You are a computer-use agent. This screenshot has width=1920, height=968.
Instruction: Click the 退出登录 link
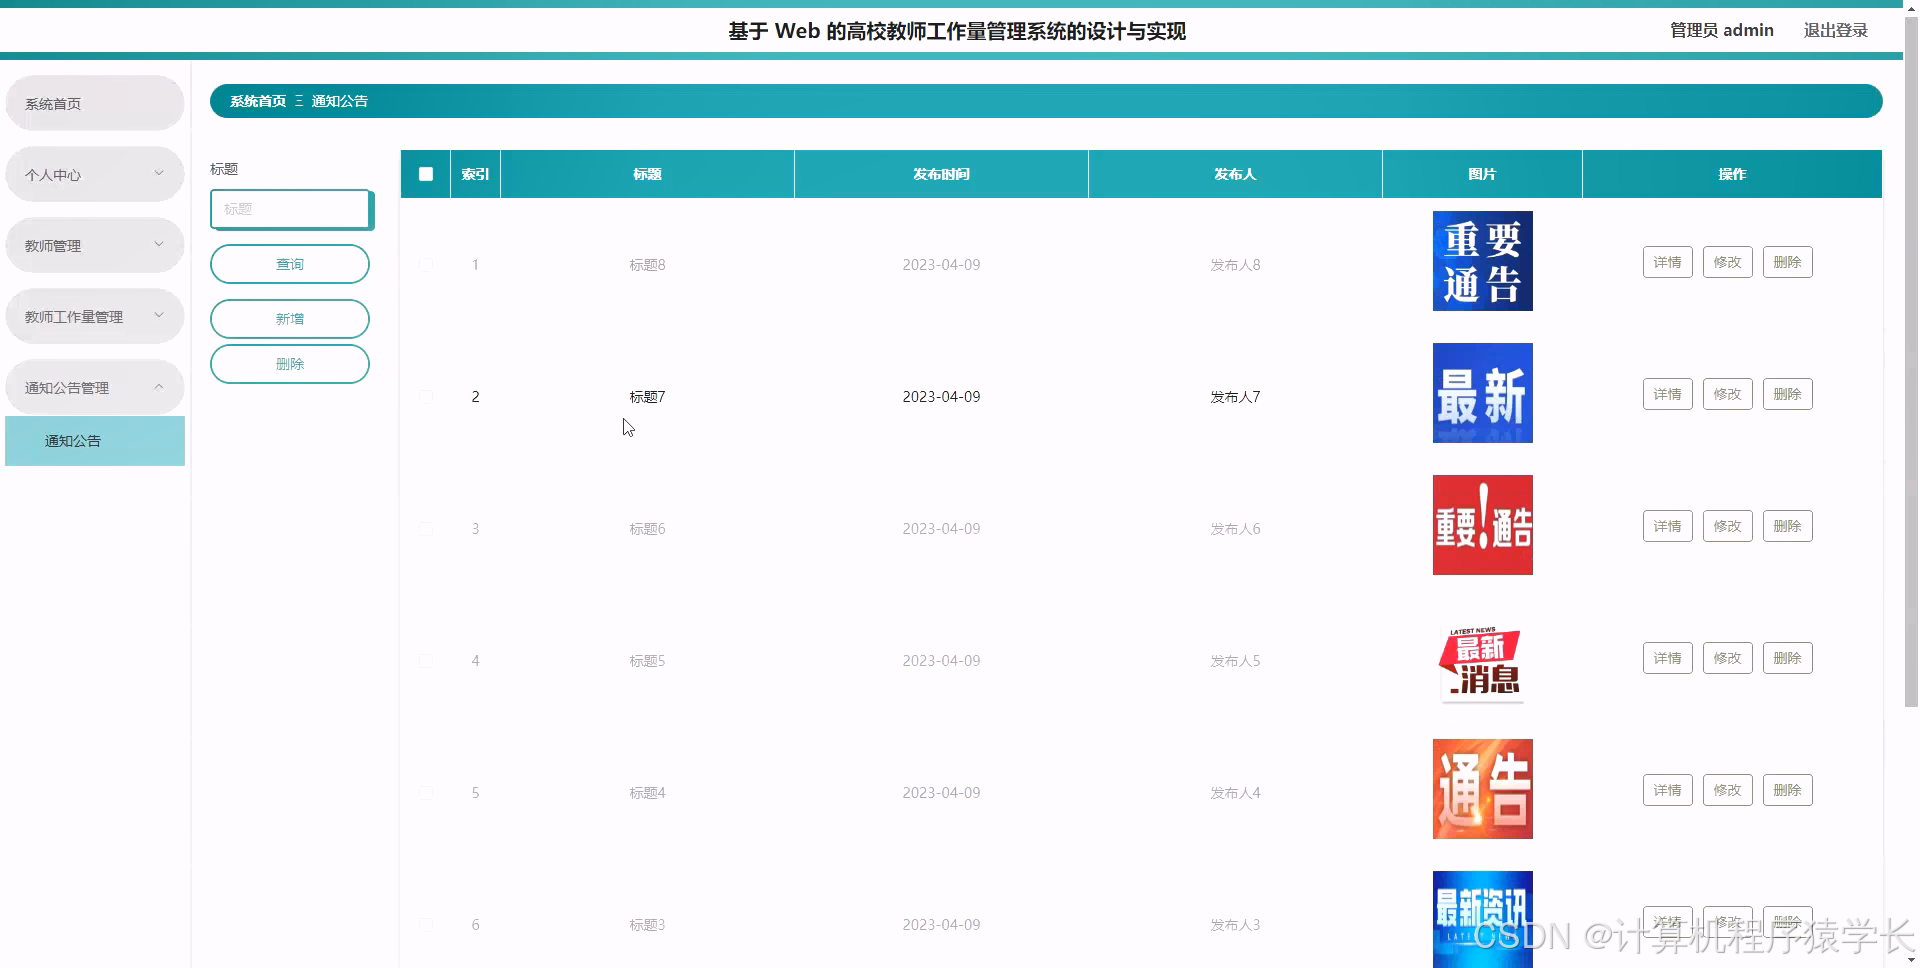click(x=1835, y=29)
